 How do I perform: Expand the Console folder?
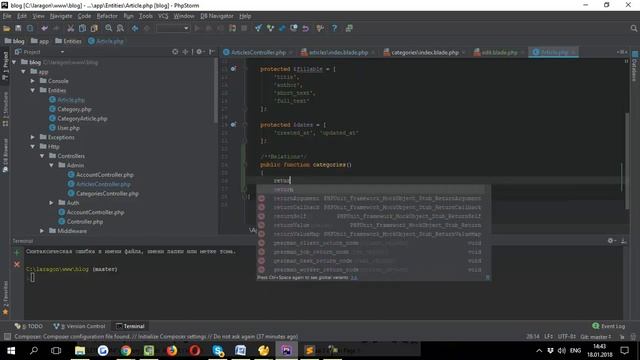click(33, 81)
